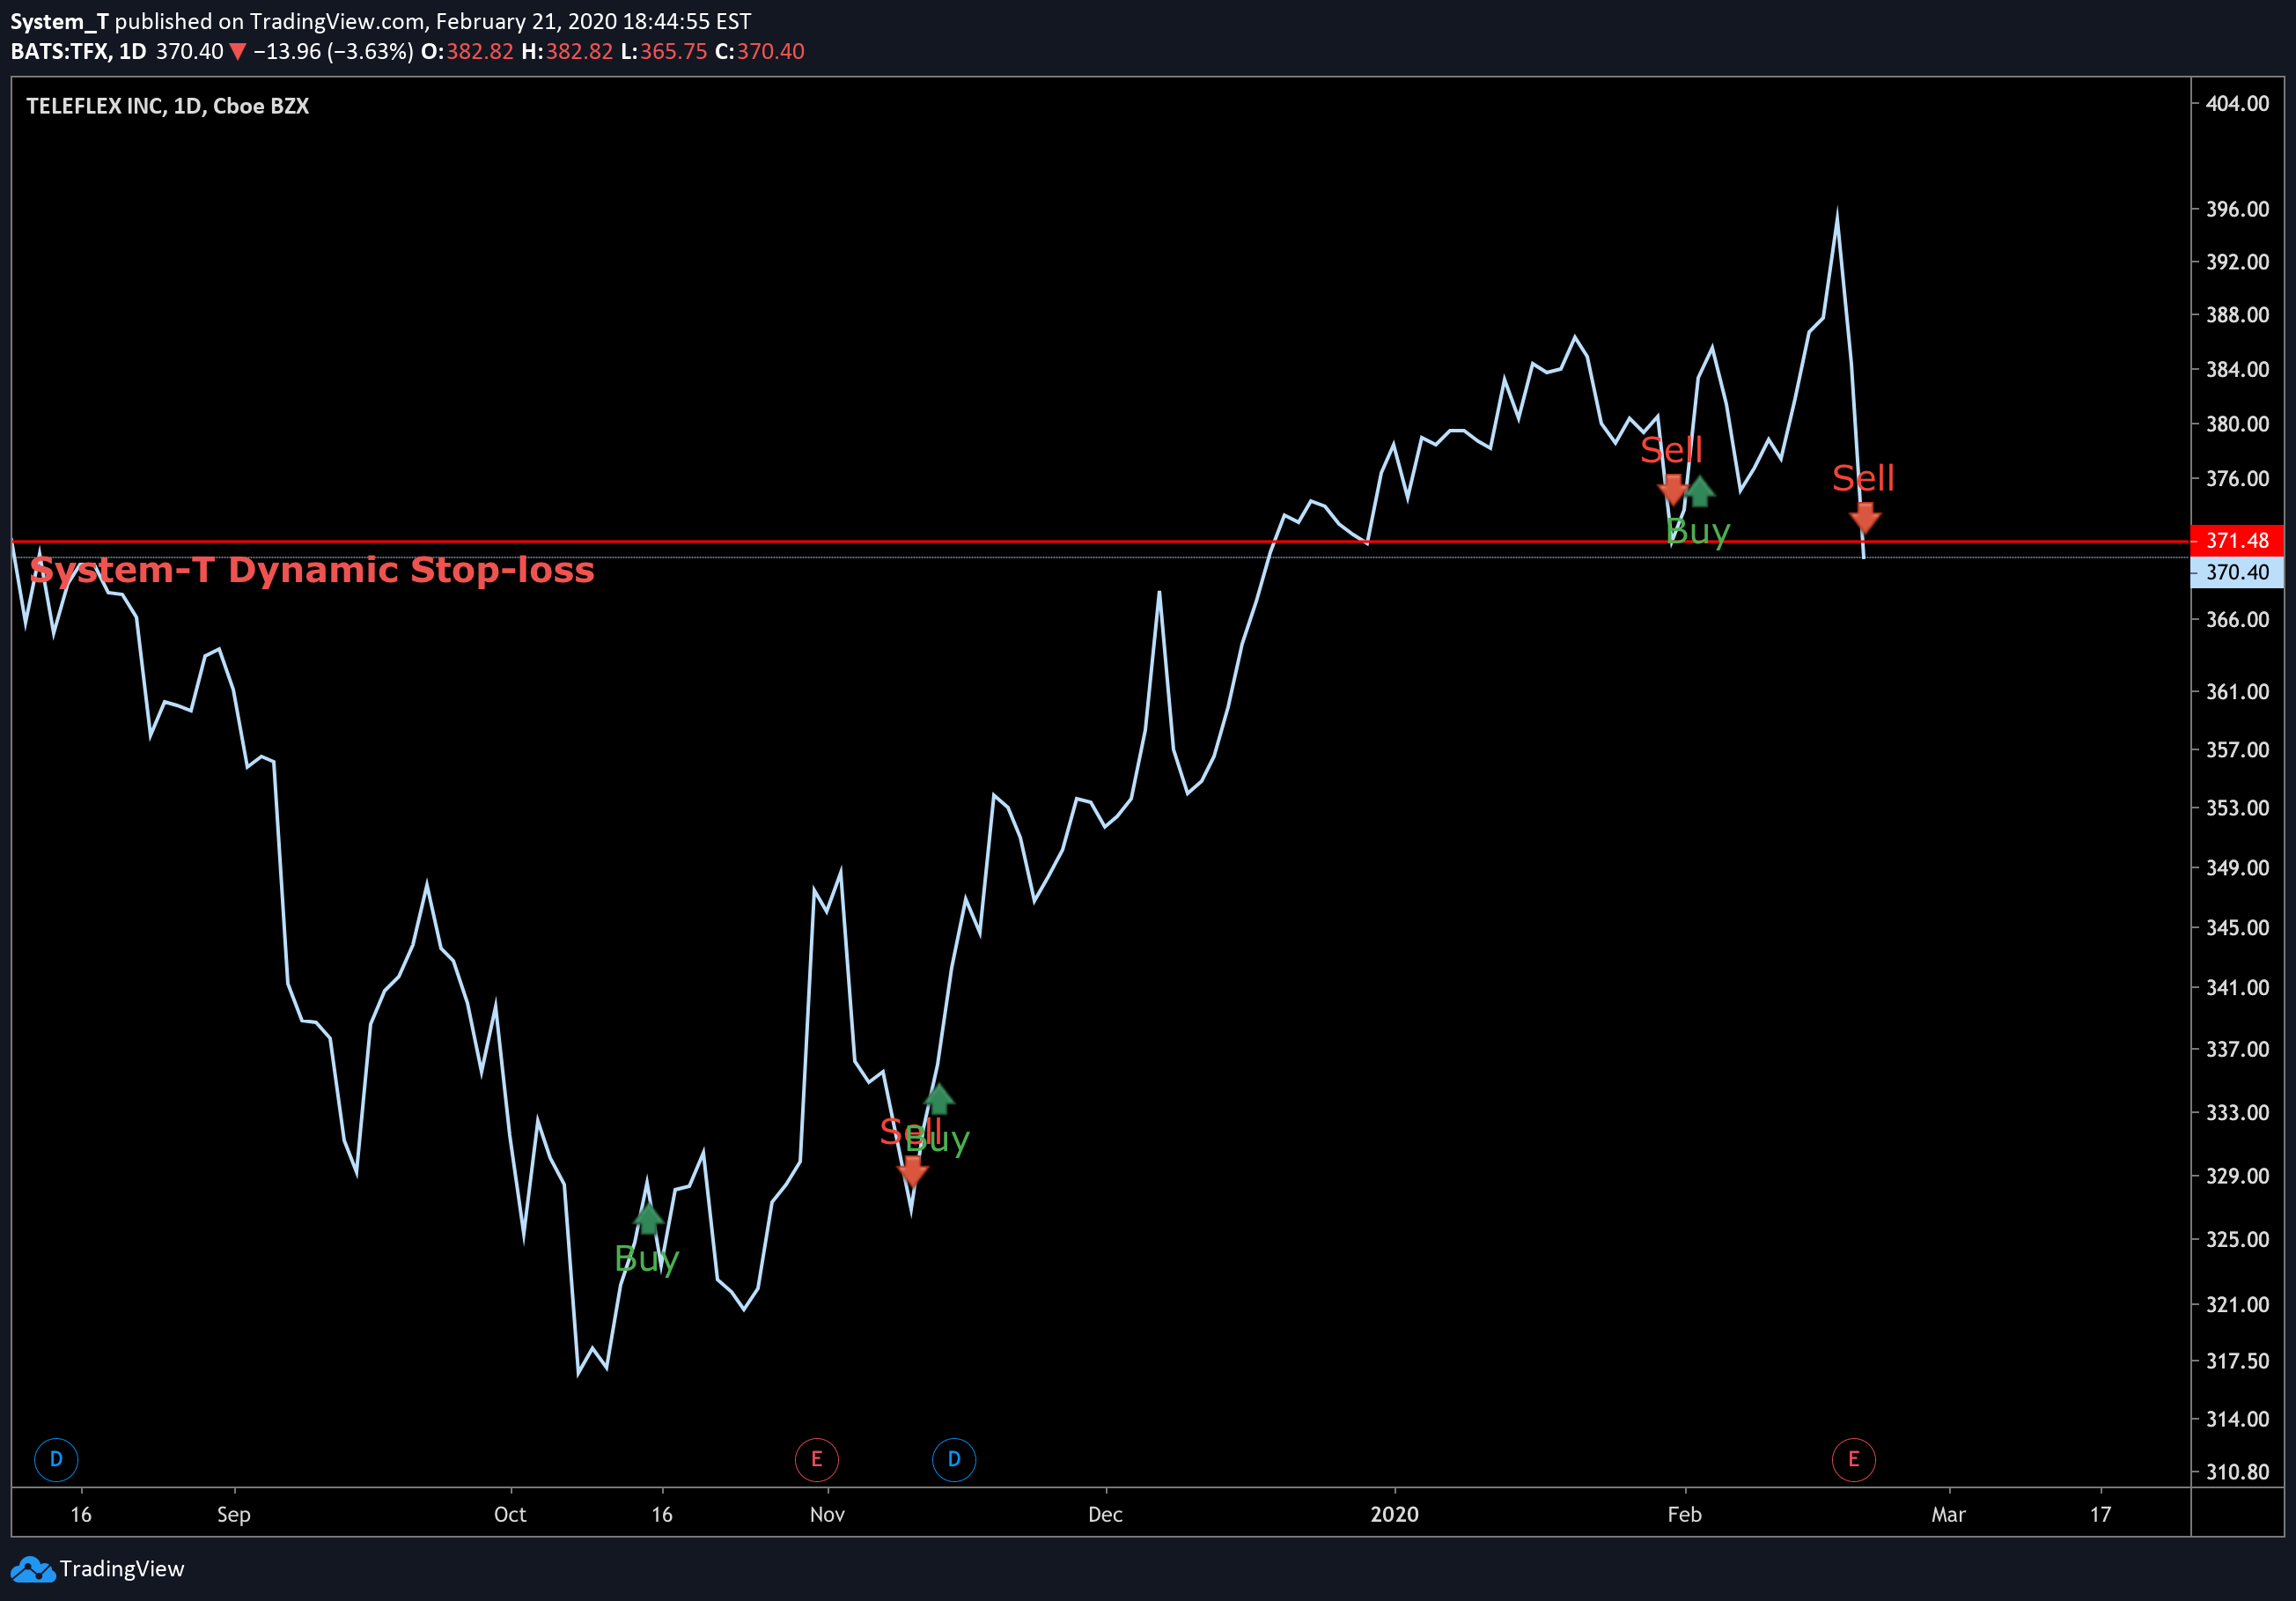Click the 380.00 price axis label
2296x1601 pixels.
pyautogui.click(x=2238, y=424)
